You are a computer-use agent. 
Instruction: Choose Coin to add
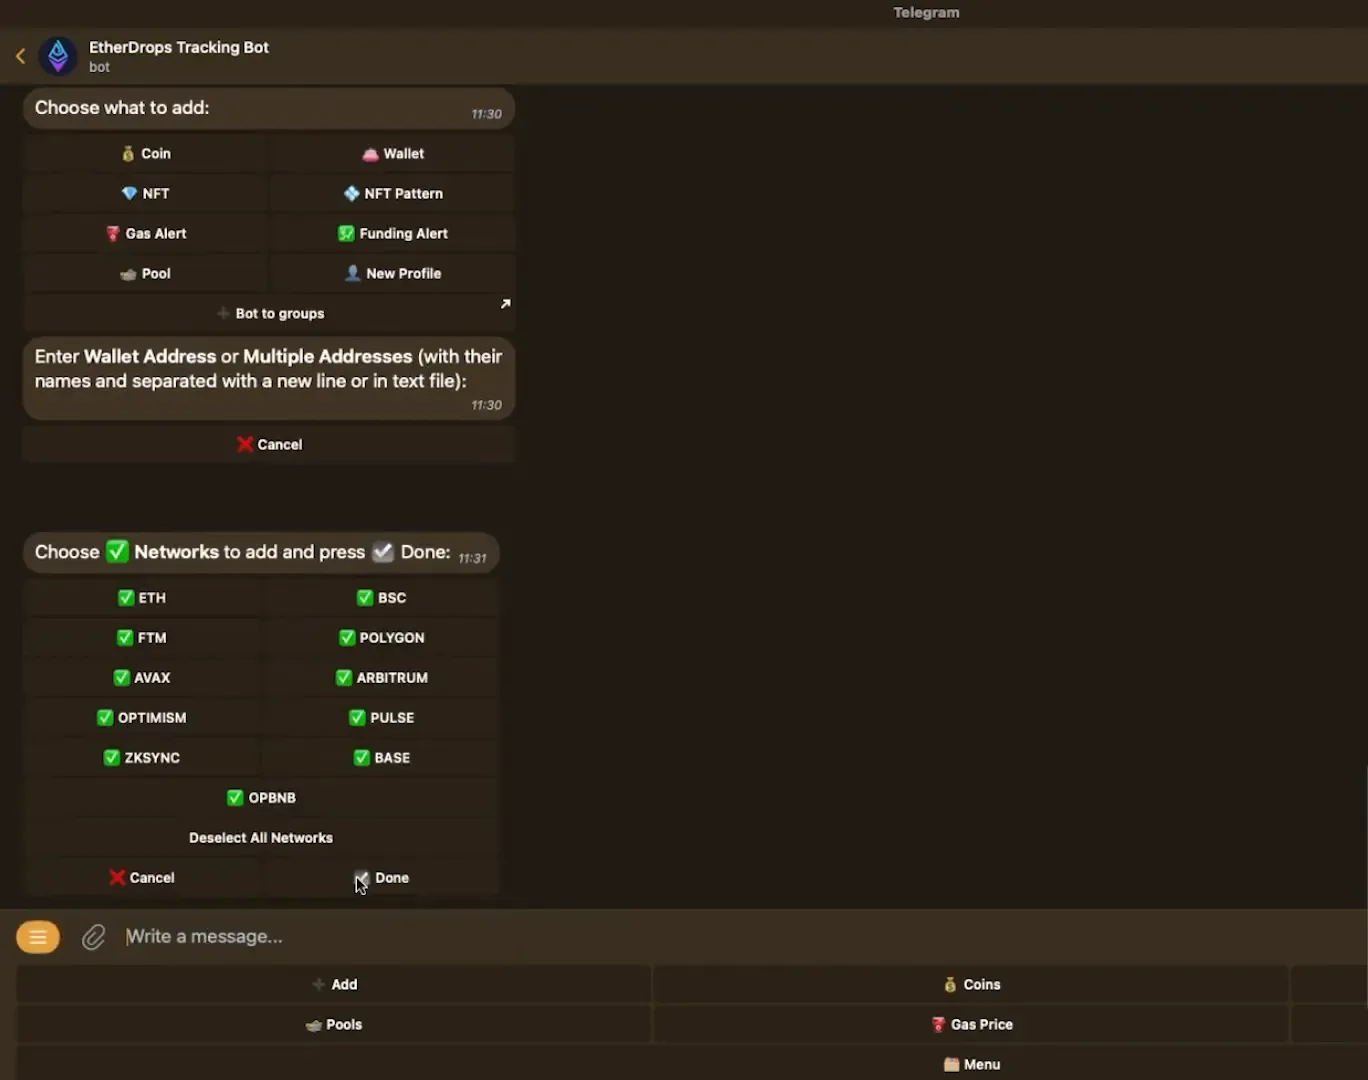click(x=146, y=153)
